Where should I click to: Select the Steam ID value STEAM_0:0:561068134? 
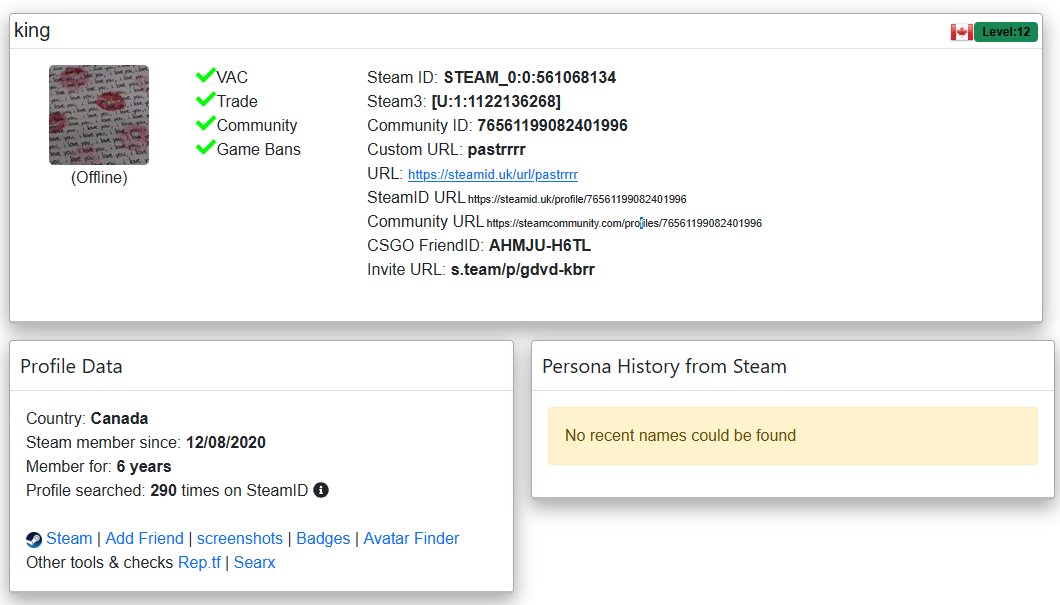click(529, 77)
